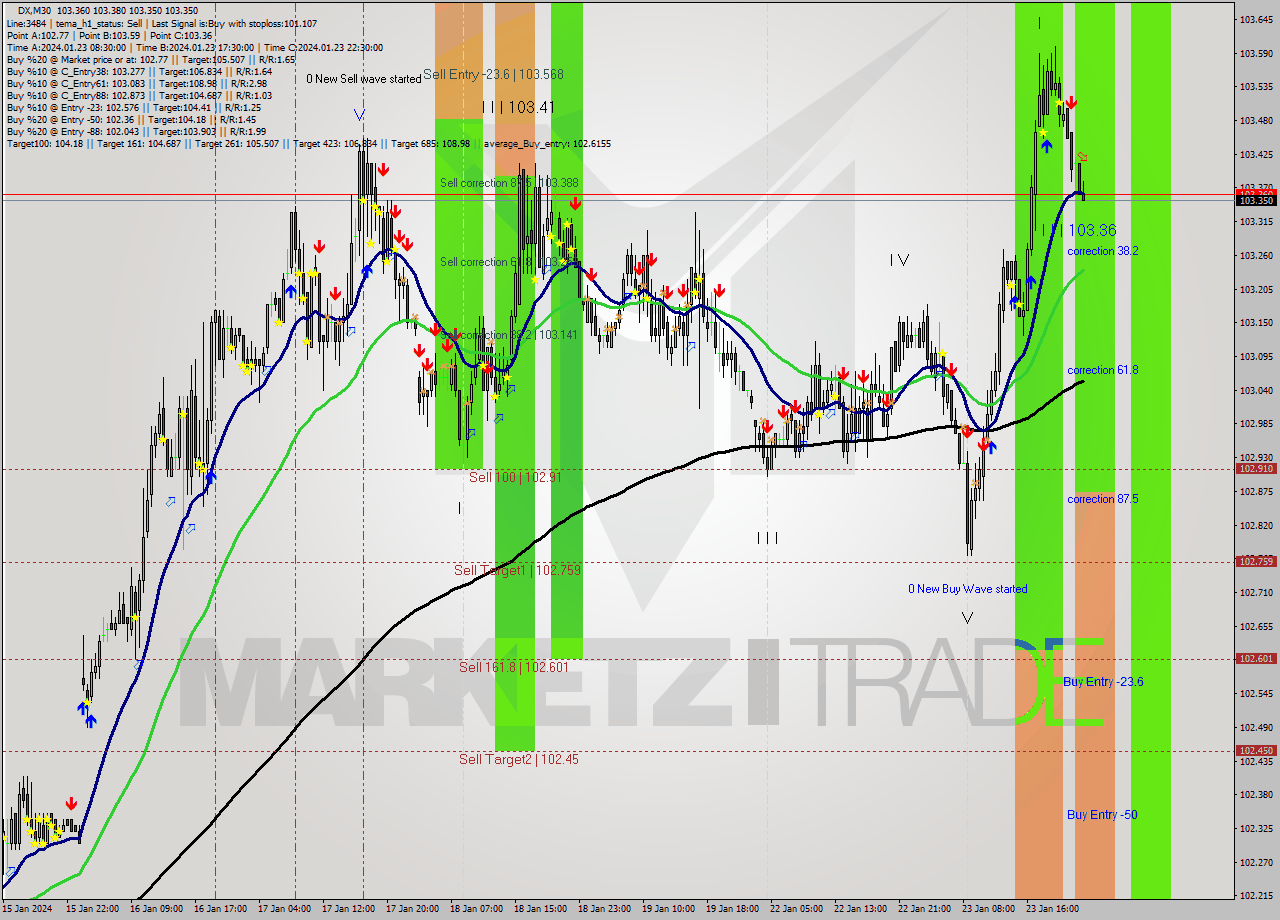Viewport: 1280px width, 920px height.
Task: Click the 103.260 price axis value
Action: pyautogui.click(x=1256, y=255)
